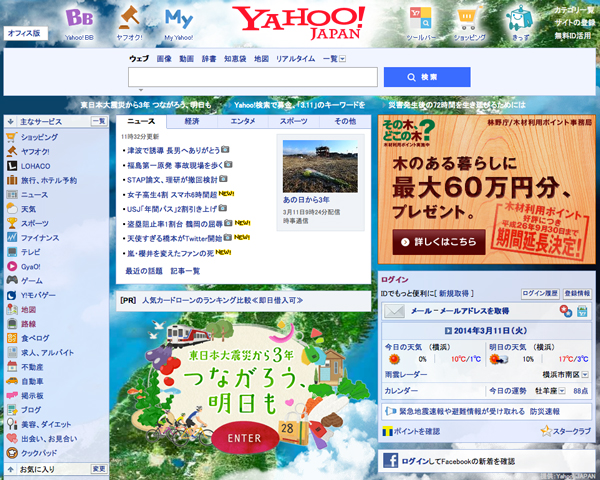Click the クックパッド chef icon
Viewport: 600px width, 480px height.
[12, 453]
